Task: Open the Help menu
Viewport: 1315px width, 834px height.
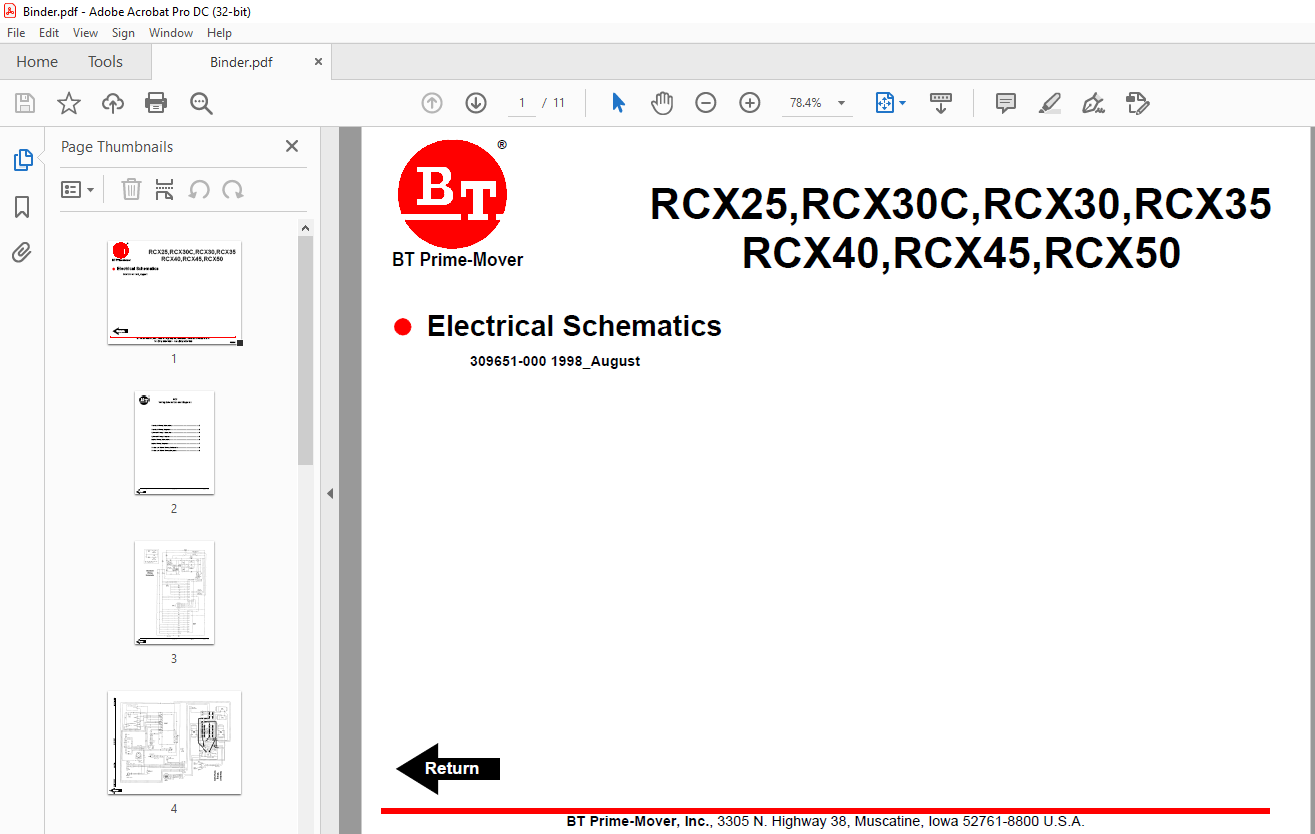Action: (219, 33)
